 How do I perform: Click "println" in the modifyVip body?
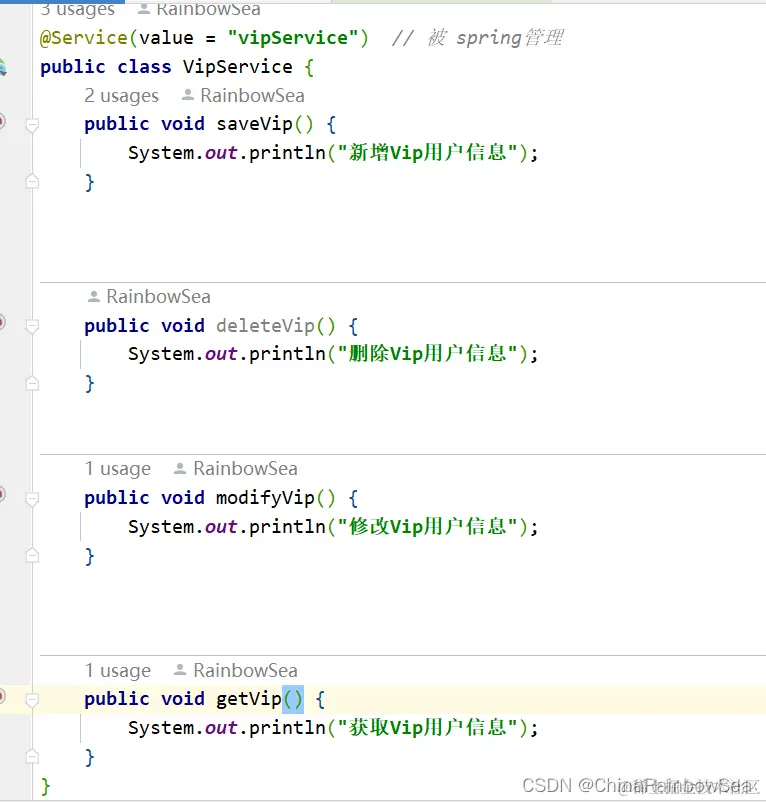click(x=287, y=527)
